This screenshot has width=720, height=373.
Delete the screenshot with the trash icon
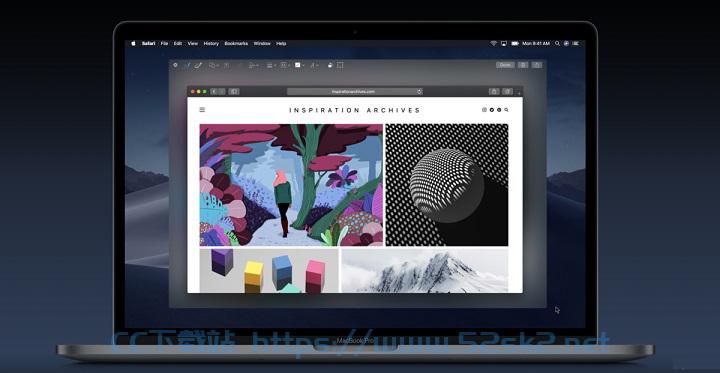coord(523,65)
